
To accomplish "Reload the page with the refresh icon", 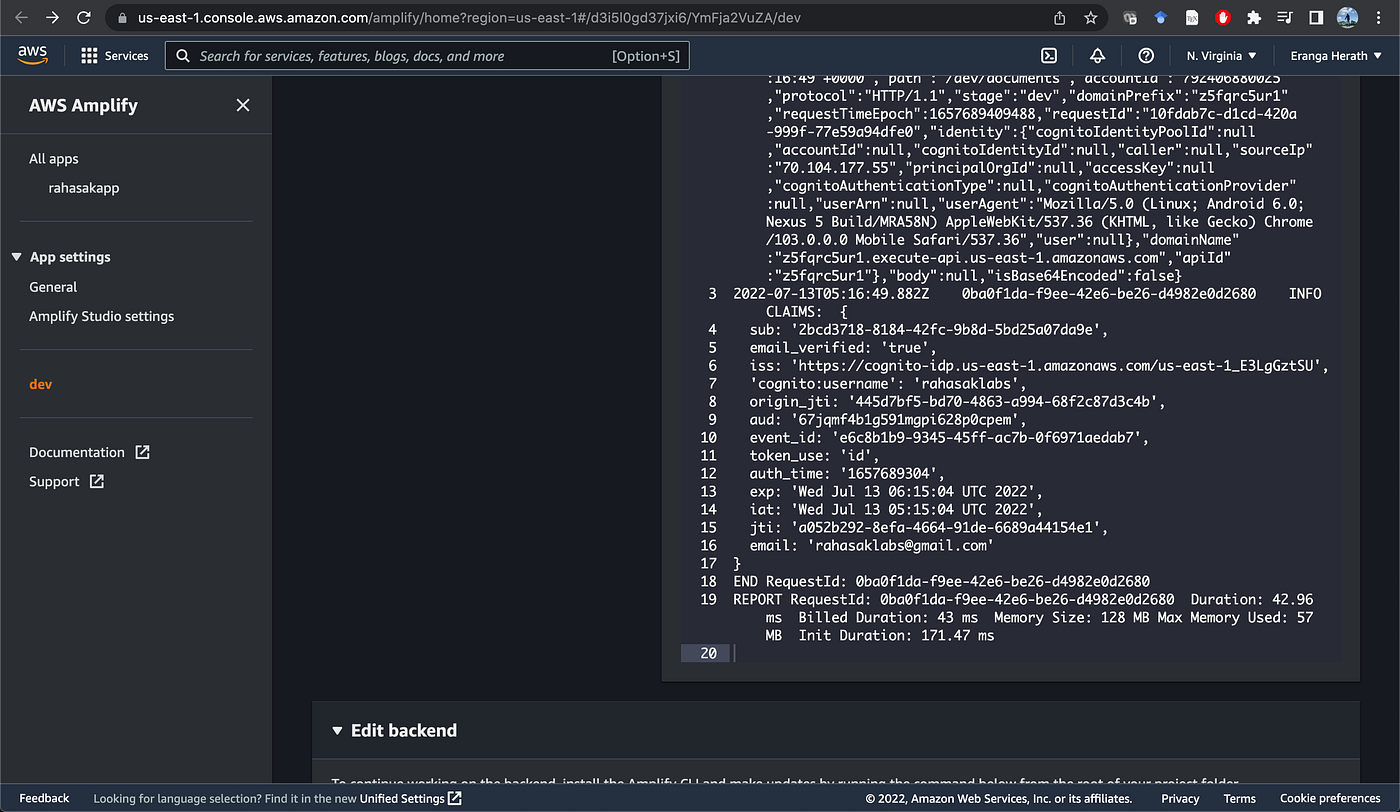I will tap(83, 18).
